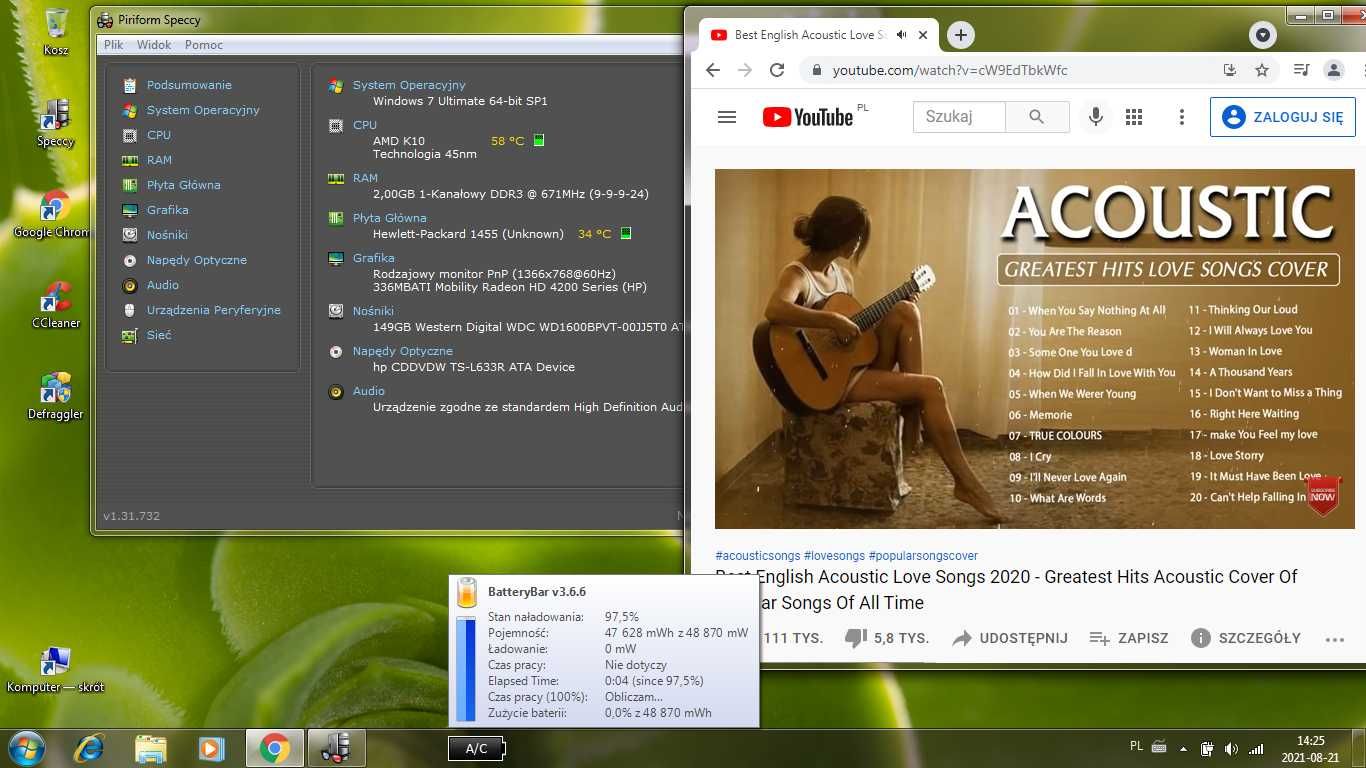
Task: Click the RAM heading link in summary pane
Action: tap(365, 178)
